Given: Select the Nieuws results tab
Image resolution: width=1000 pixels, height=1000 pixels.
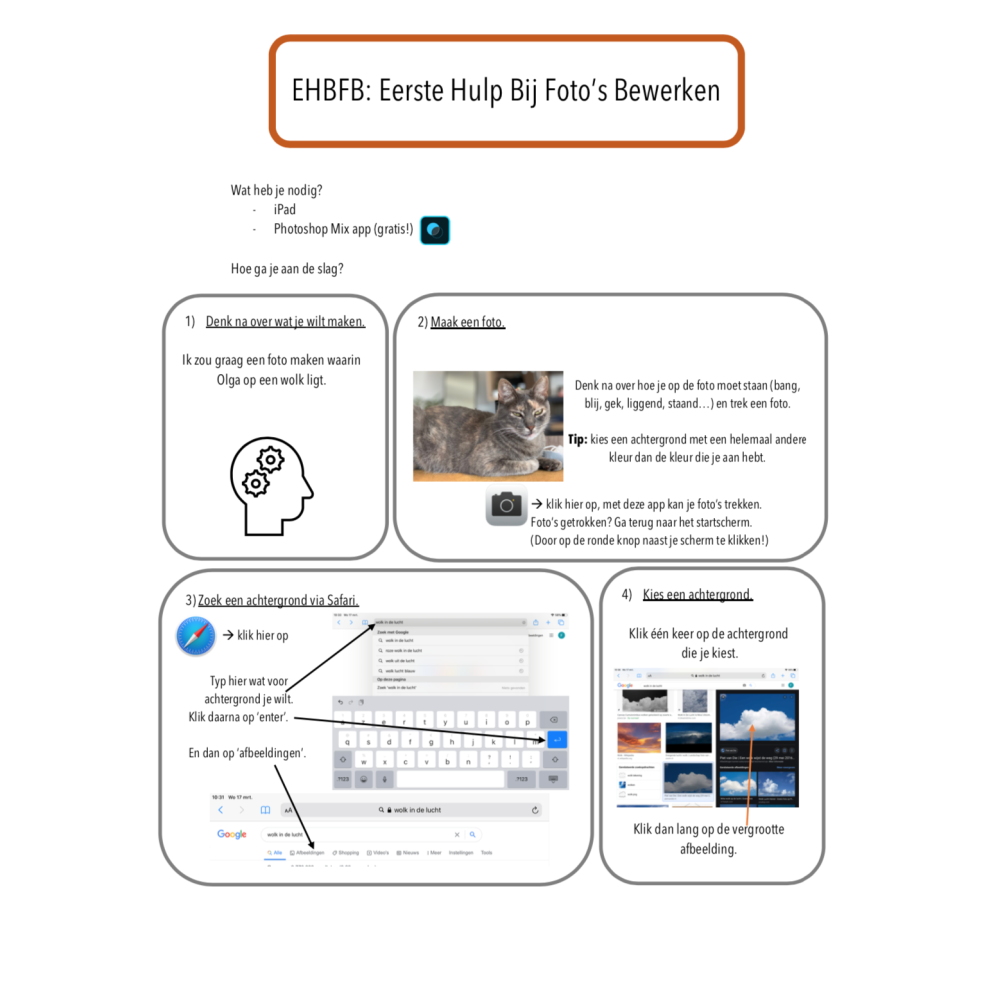Looking at the screenshot, I should [408, 853].
